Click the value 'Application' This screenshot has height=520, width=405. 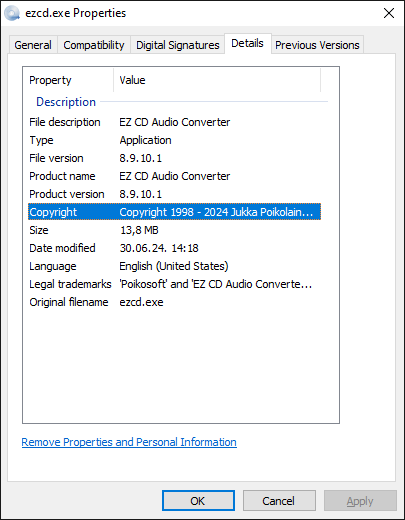(145, 140)
